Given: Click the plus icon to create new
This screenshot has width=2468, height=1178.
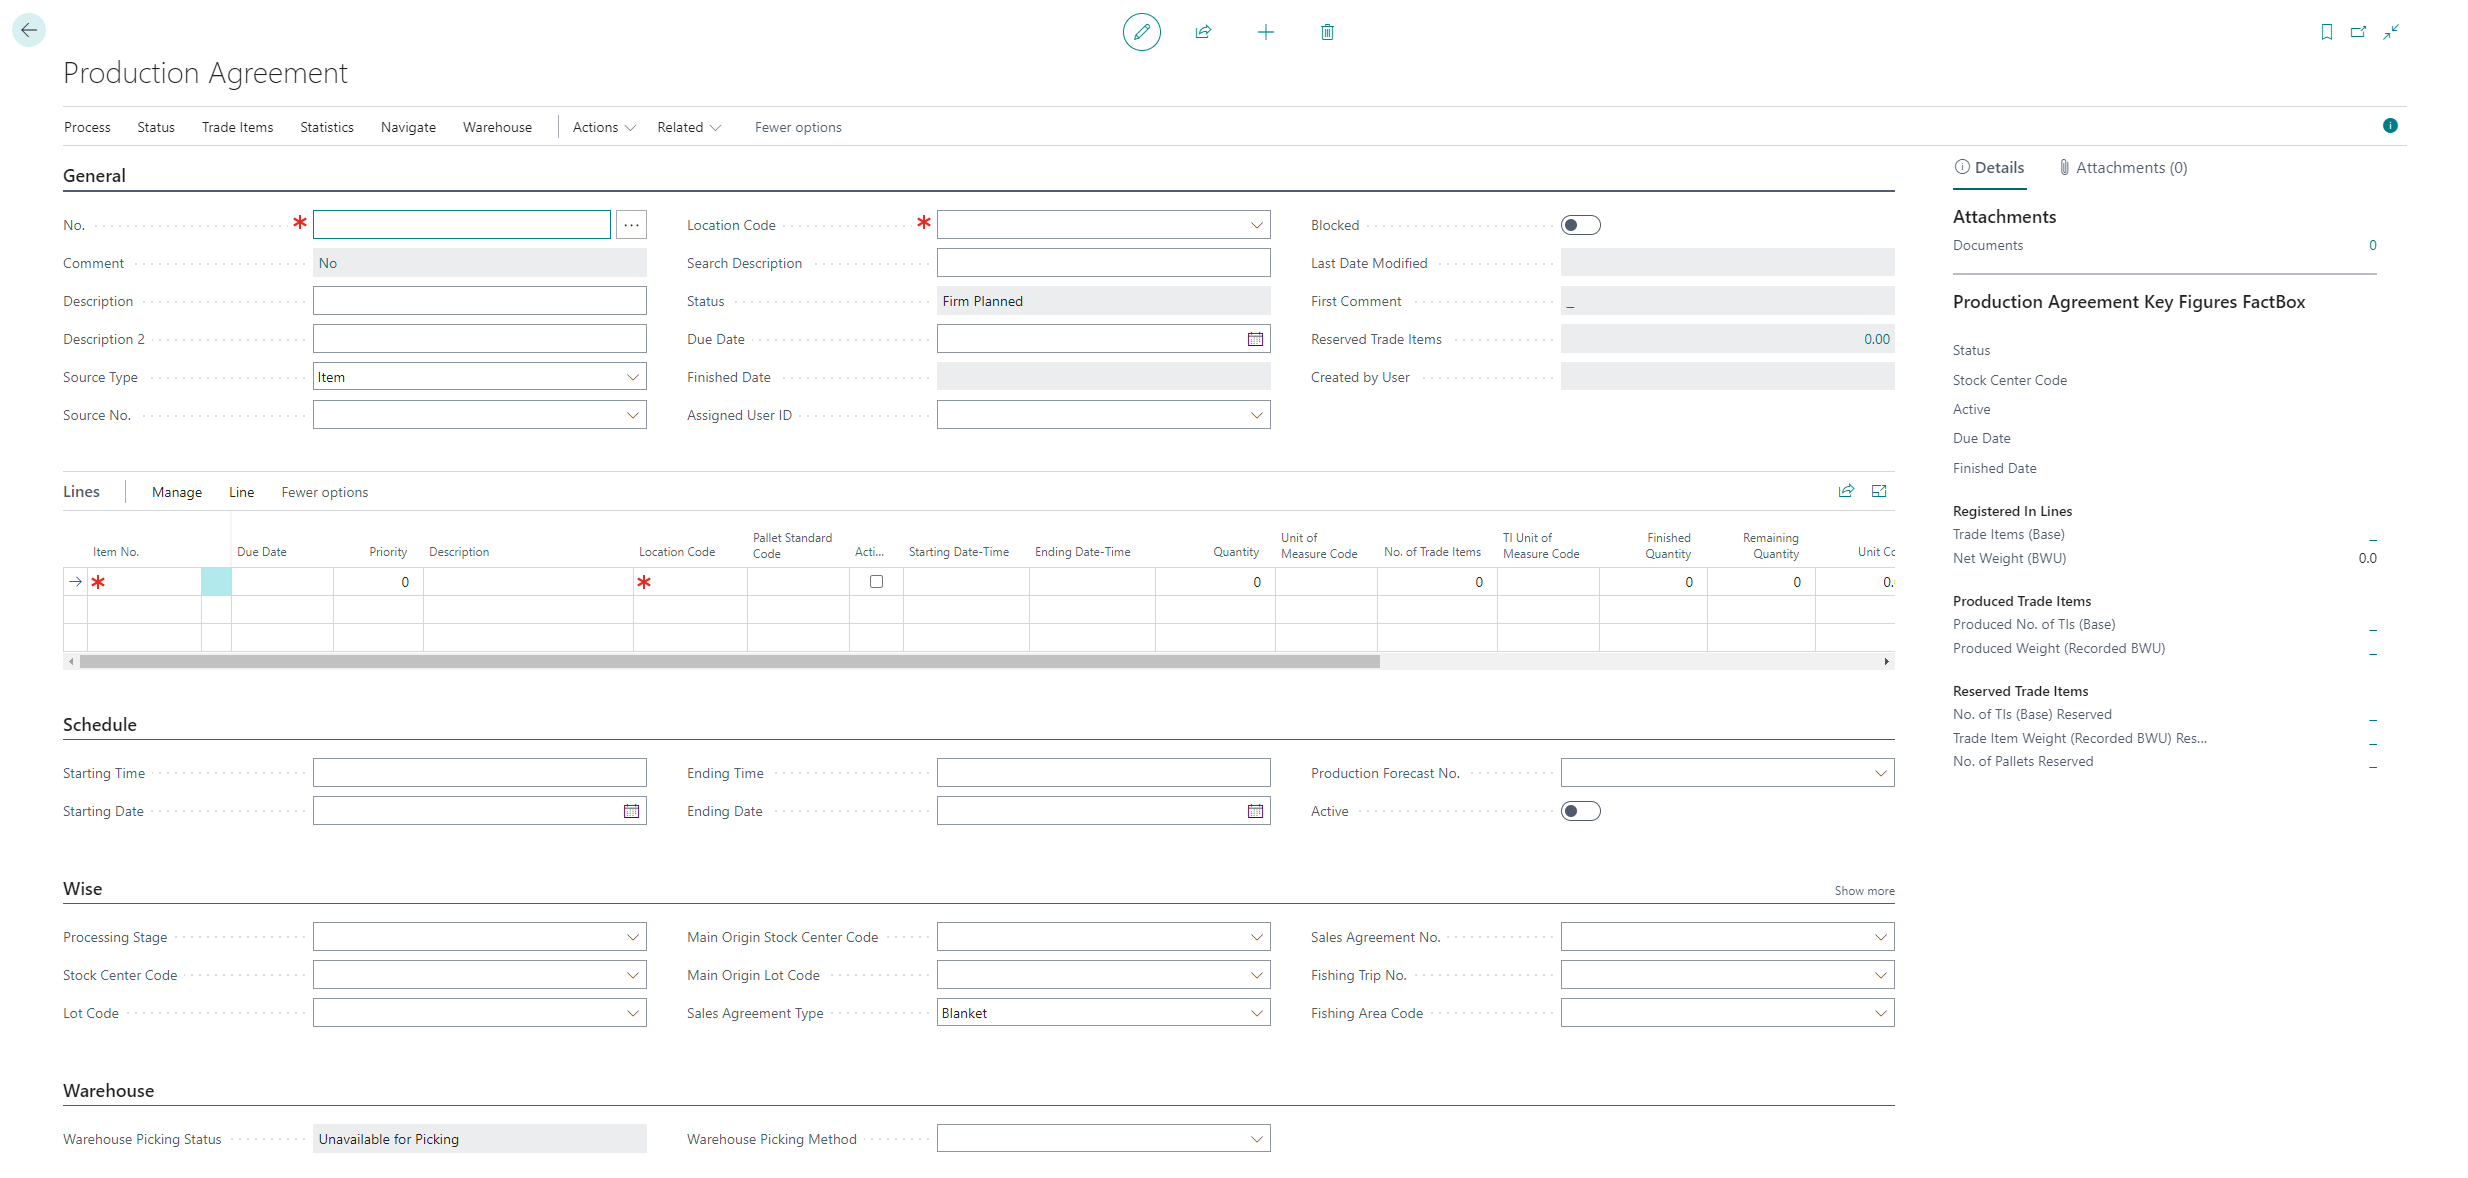Looking at the screenshot, I should 1265,32.
